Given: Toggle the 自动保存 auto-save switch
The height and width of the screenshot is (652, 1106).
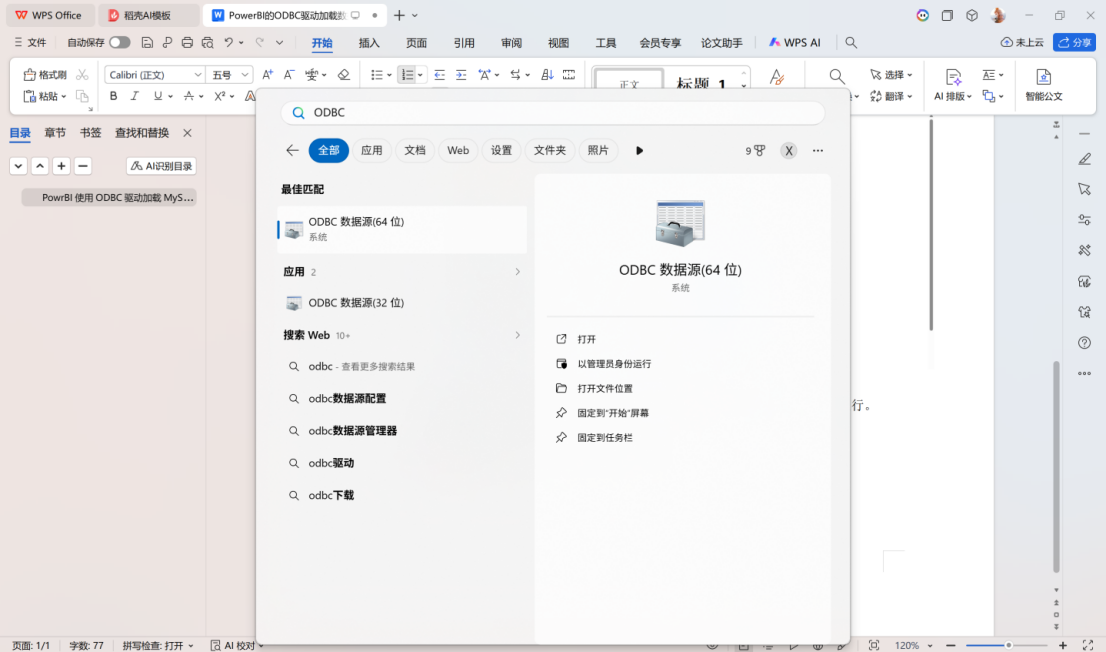Looking at the screenshot, I should 120,42.
